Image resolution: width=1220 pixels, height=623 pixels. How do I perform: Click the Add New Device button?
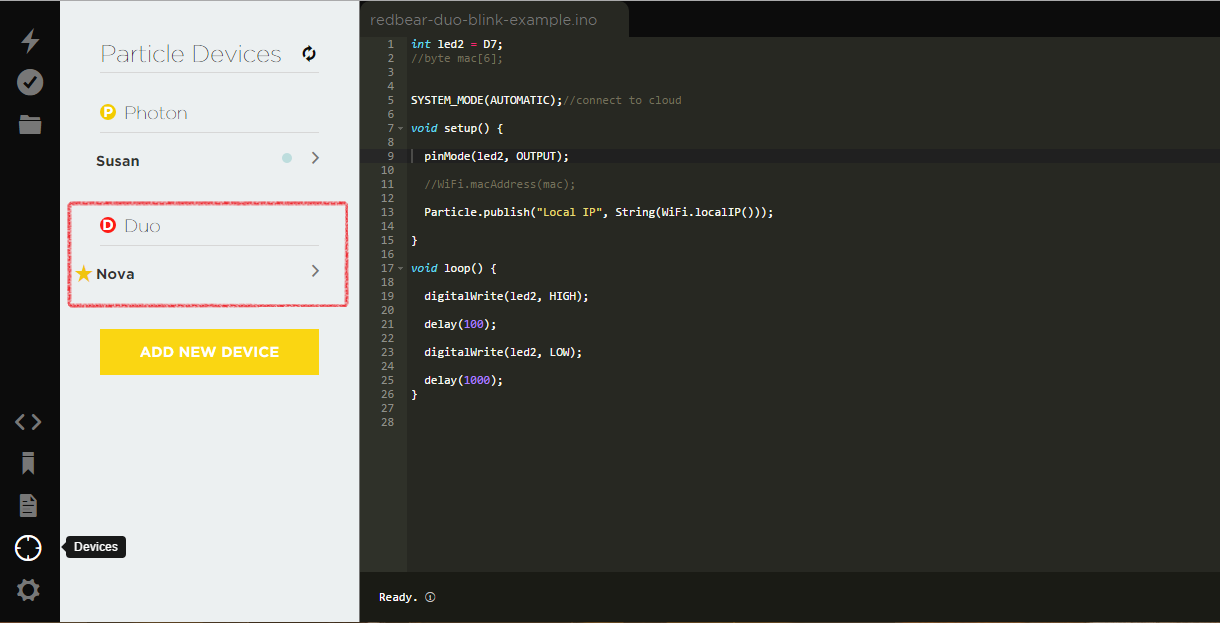209,352
